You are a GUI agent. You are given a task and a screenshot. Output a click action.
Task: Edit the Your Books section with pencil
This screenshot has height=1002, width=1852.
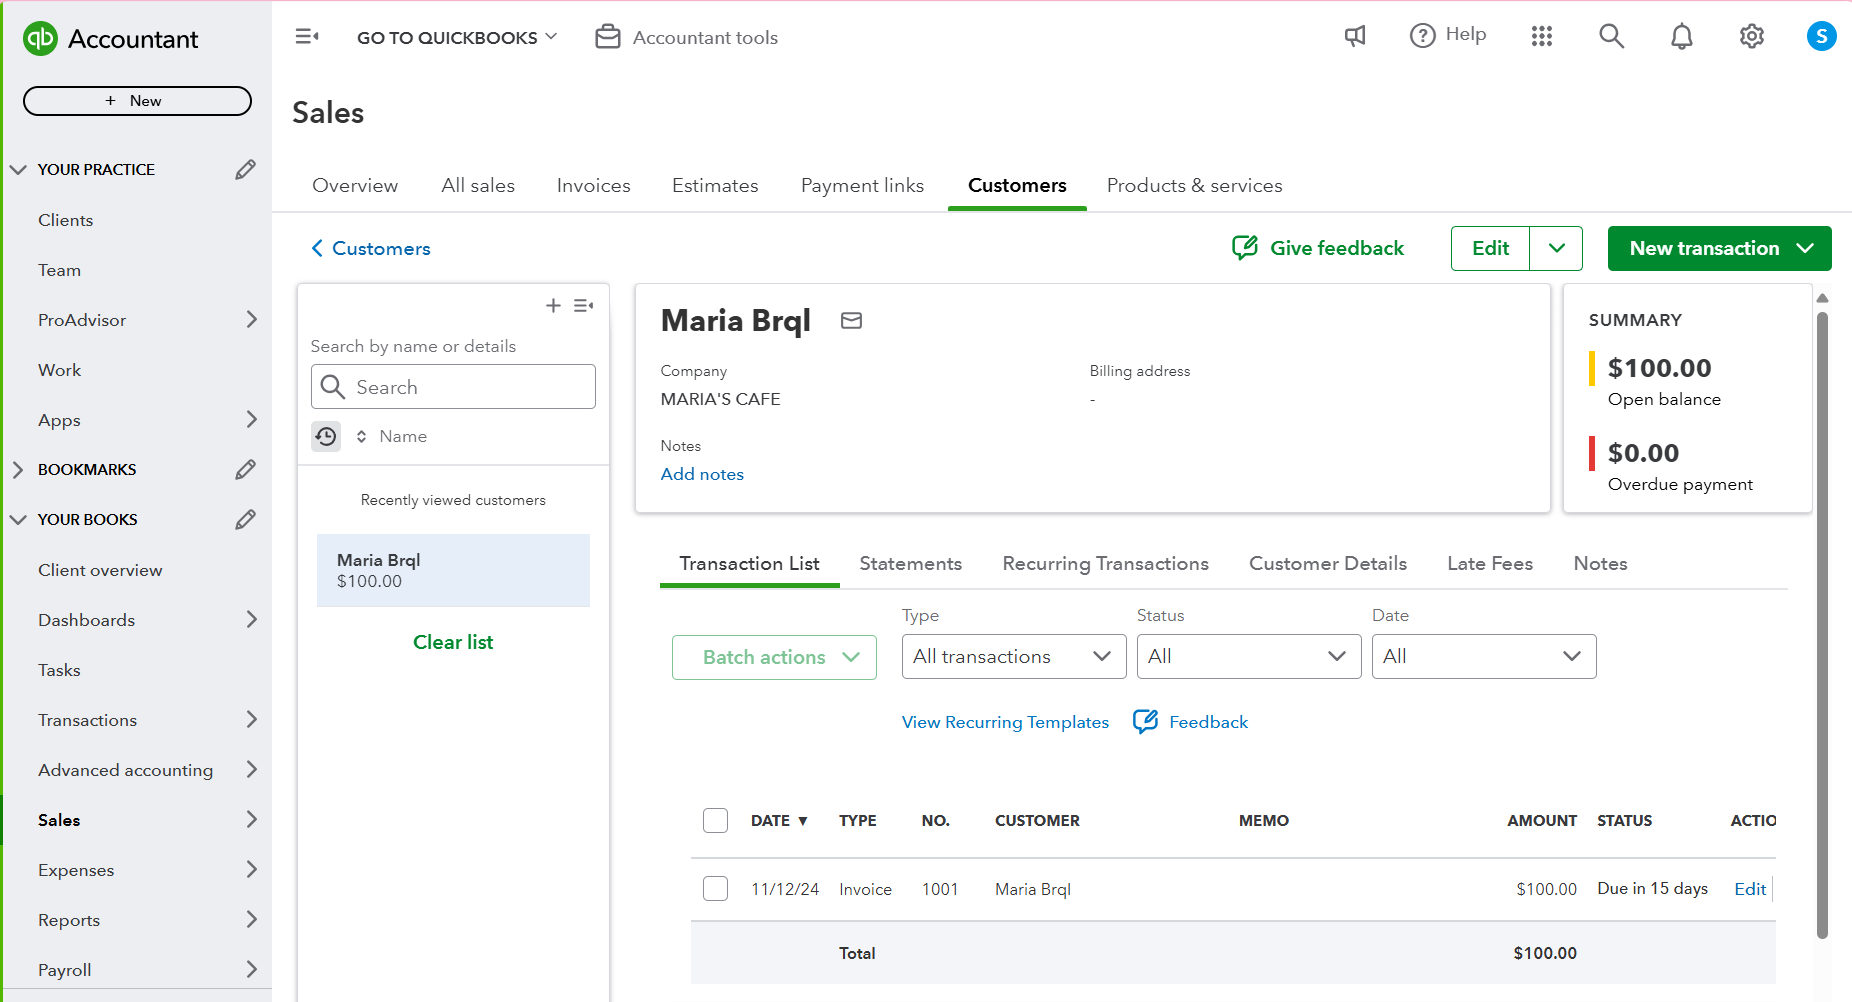[245, 519]
